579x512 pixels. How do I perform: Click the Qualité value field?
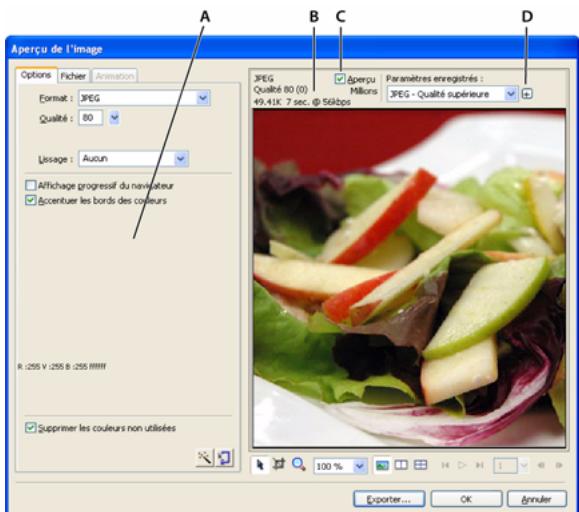90,118
